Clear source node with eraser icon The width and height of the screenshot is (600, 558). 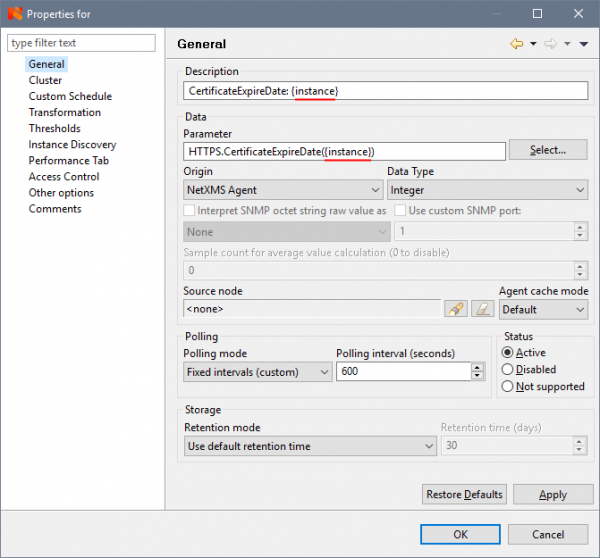(481, 310)
